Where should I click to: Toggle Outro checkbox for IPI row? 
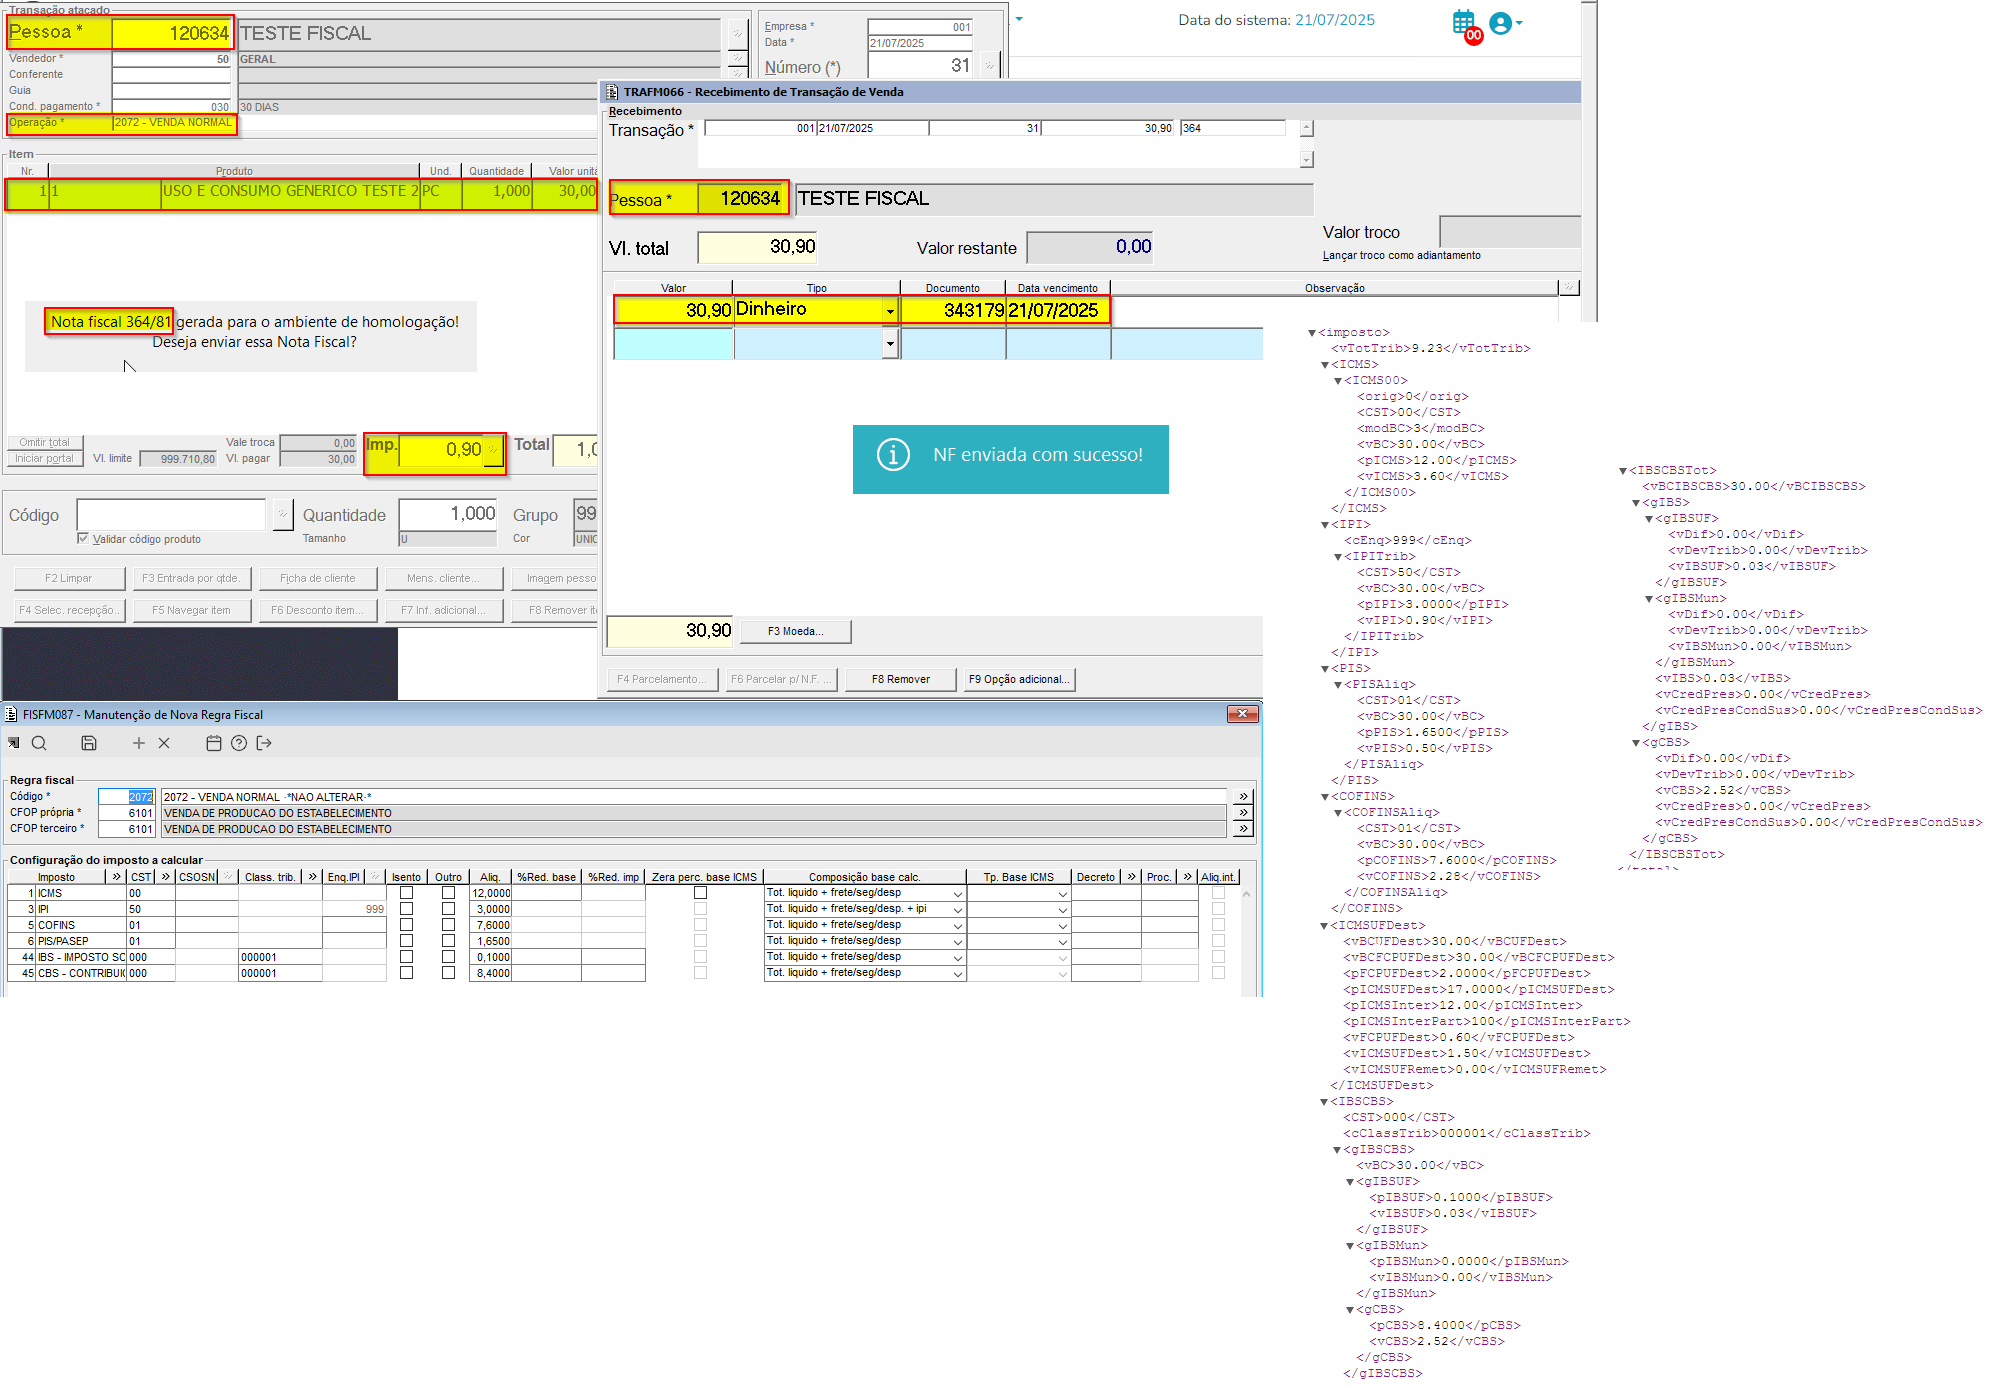pos(448,909)
